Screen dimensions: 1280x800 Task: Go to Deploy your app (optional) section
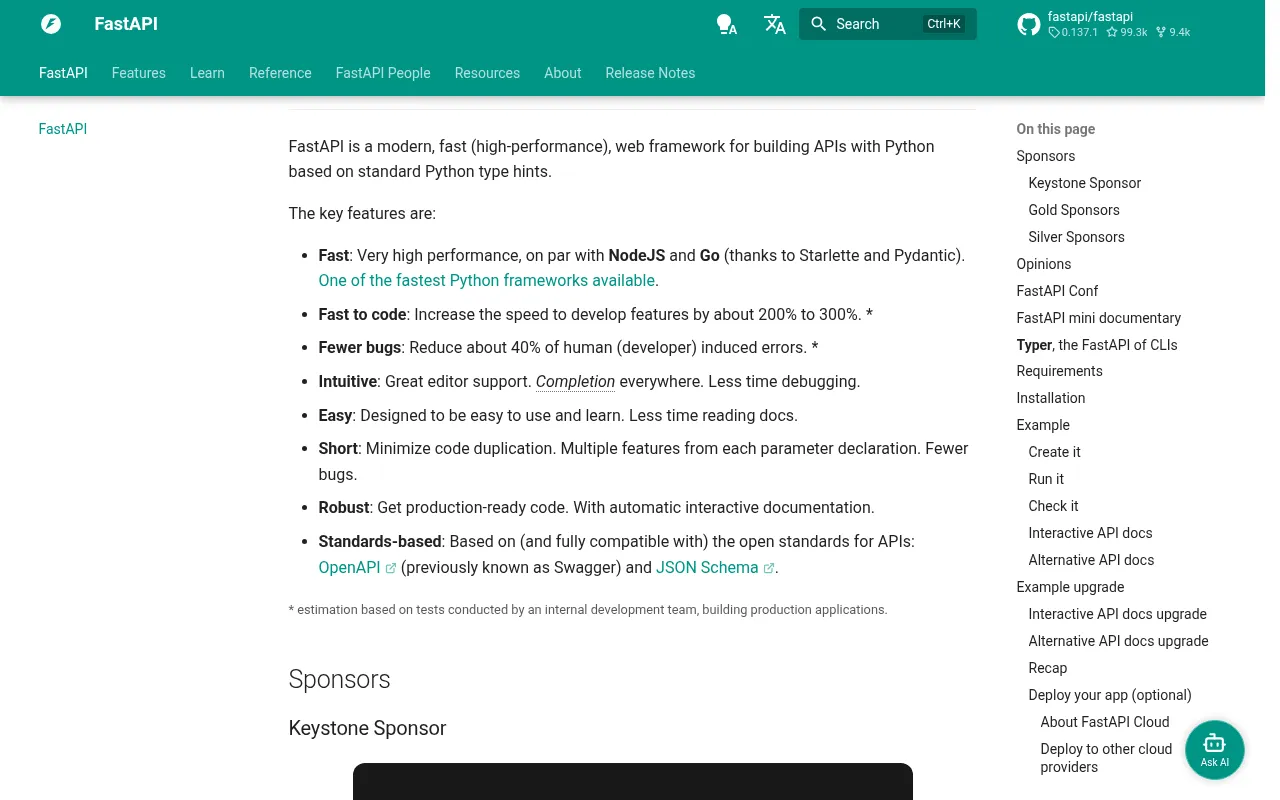tap(1110, 695)
